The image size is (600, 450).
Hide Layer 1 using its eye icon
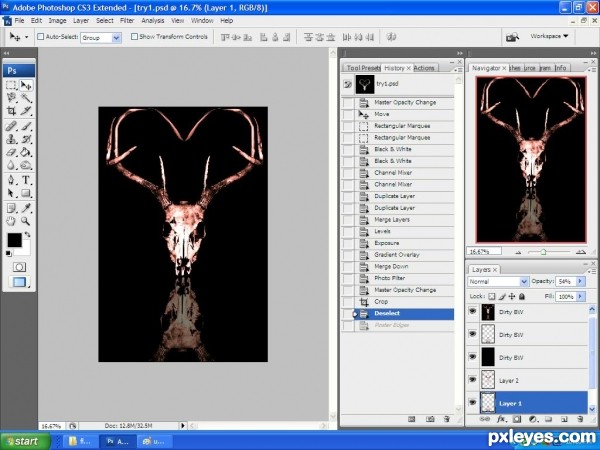pyautogui.click(x=473, y=403)
